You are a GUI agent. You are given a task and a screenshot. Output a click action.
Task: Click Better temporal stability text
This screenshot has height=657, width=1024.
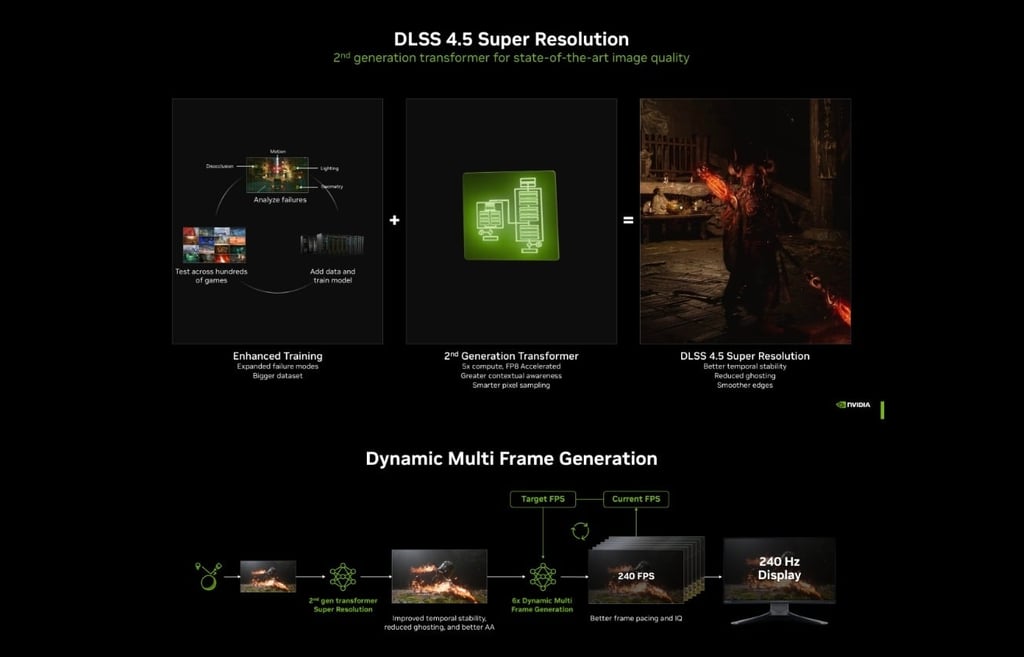click(x=745, y=366)
